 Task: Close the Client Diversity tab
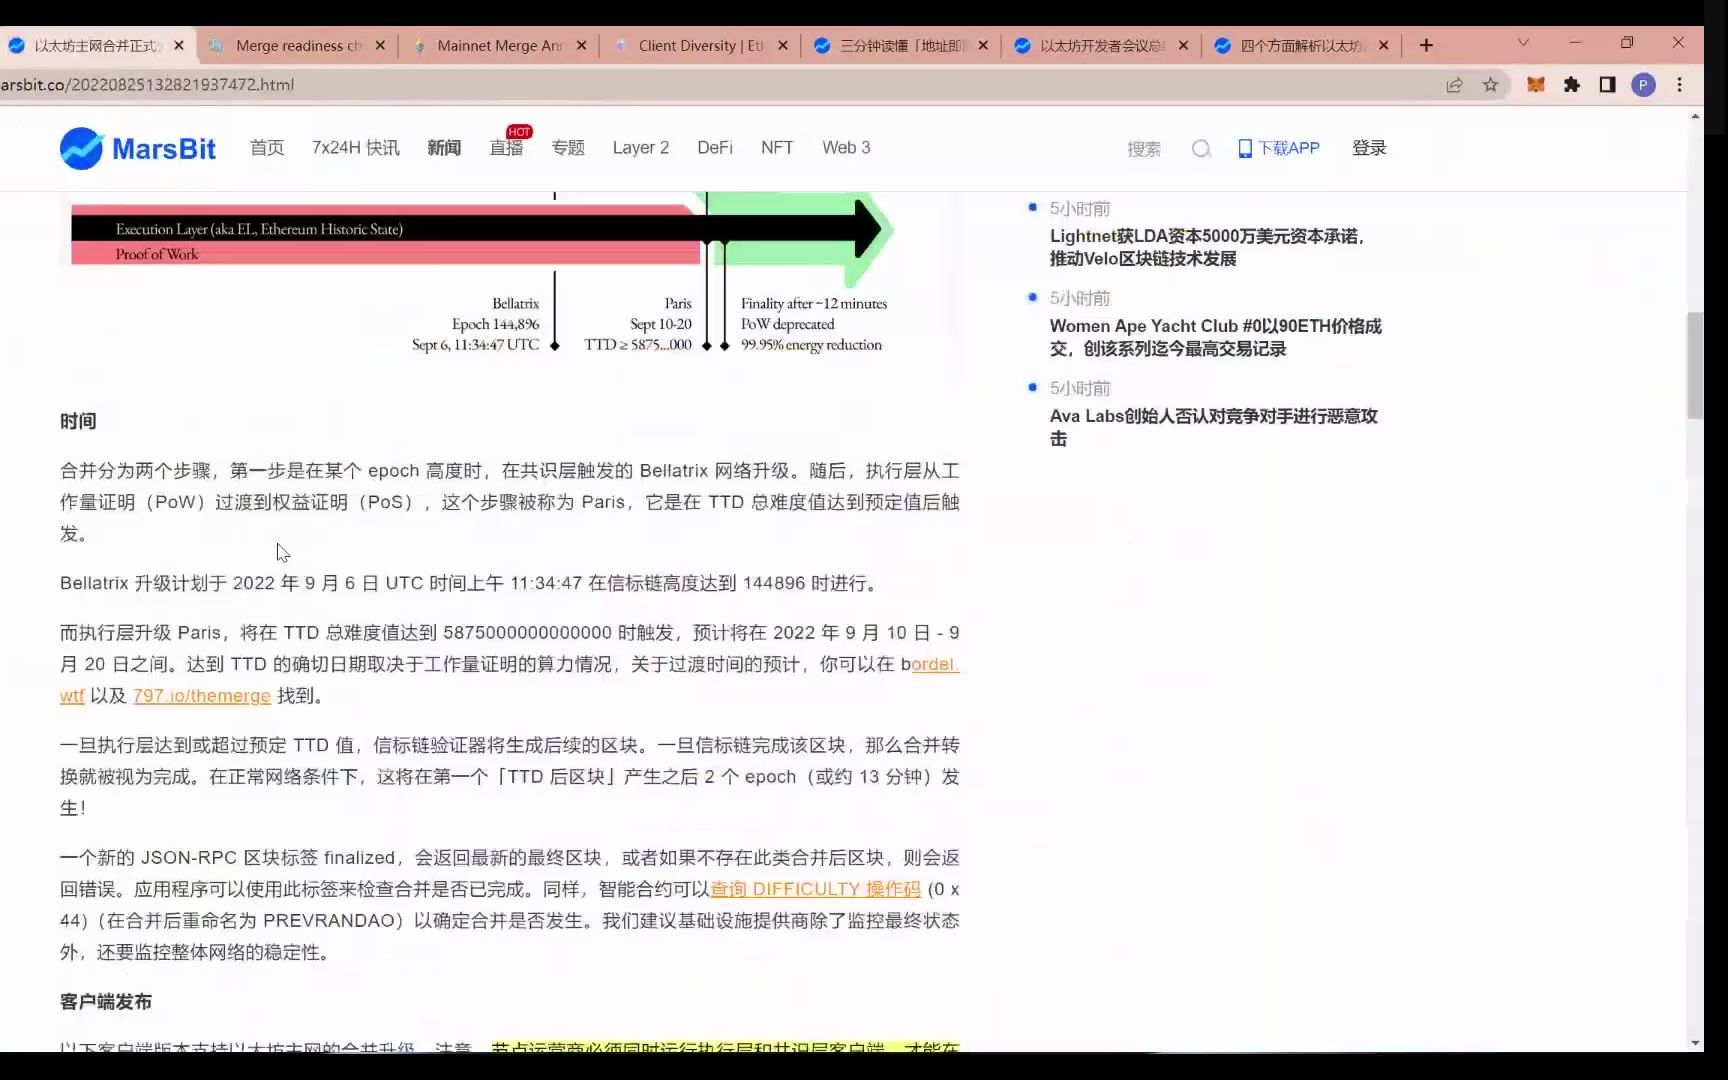click(x=782, y=45)
